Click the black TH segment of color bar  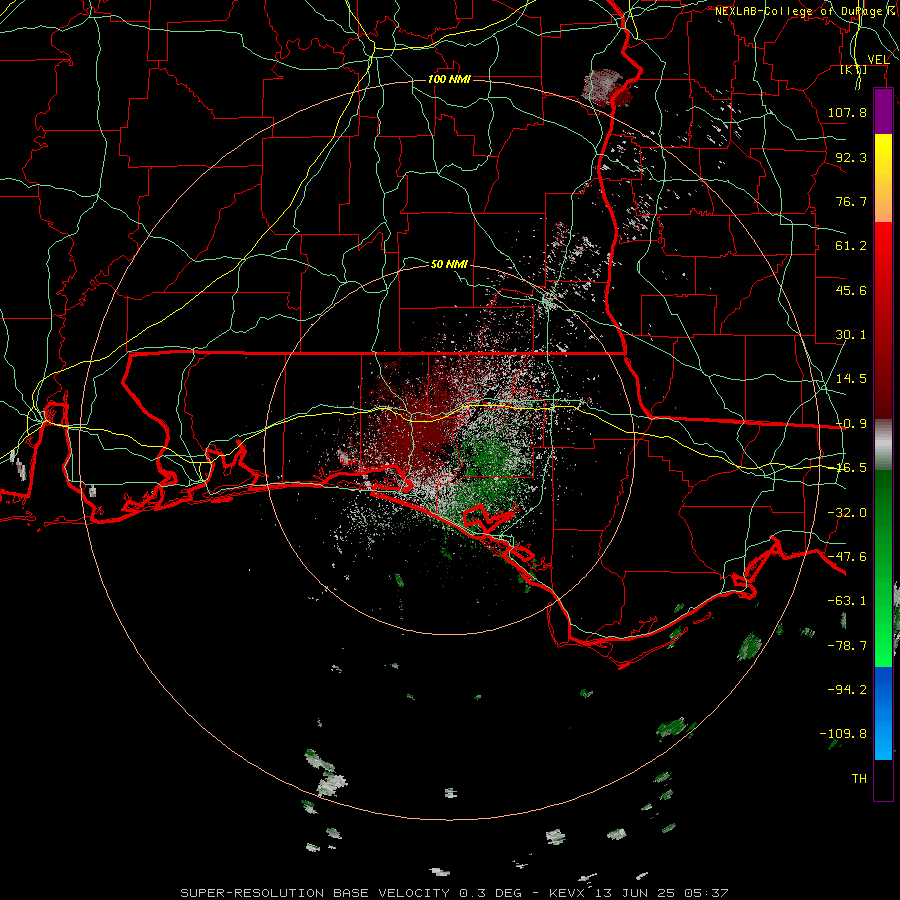tap(883, 779)
